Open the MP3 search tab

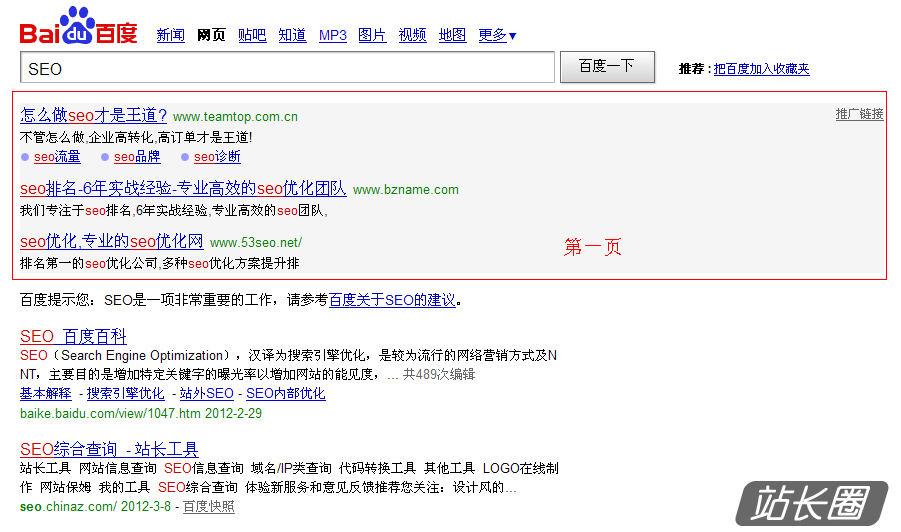coord(333,36)
